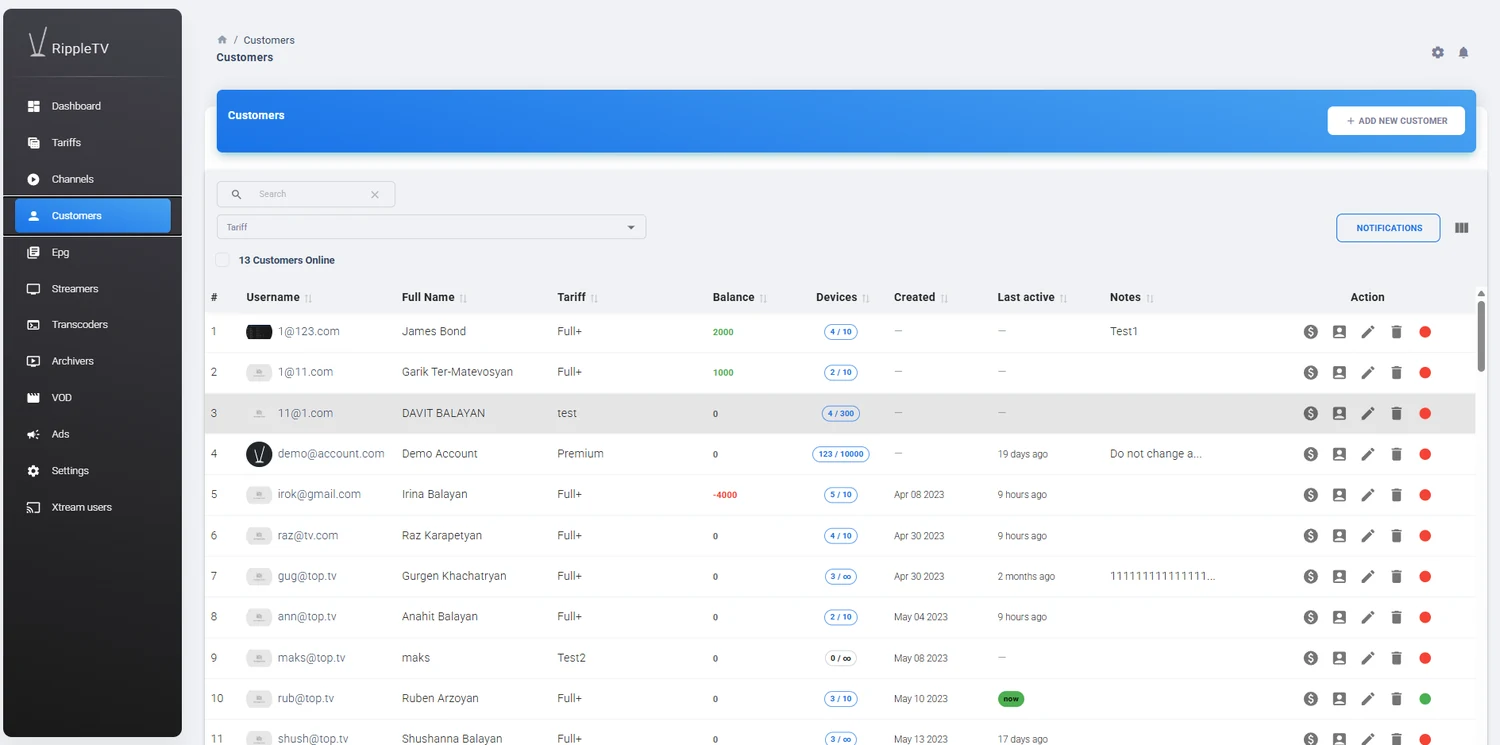
Task: Open VOD in the sidebar
Action: pyautogui.click(x=92, y=398)
